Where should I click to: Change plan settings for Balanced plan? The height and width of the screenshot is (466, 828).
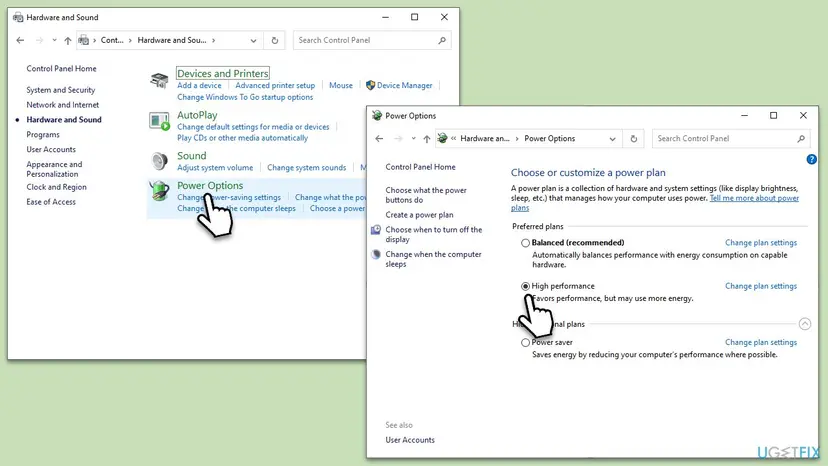click(x=761, y=243)
